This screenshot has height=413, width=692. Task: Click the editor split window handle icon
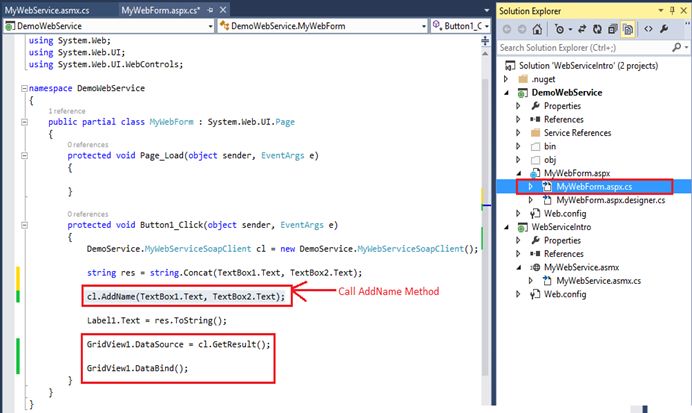click(485, 41)
